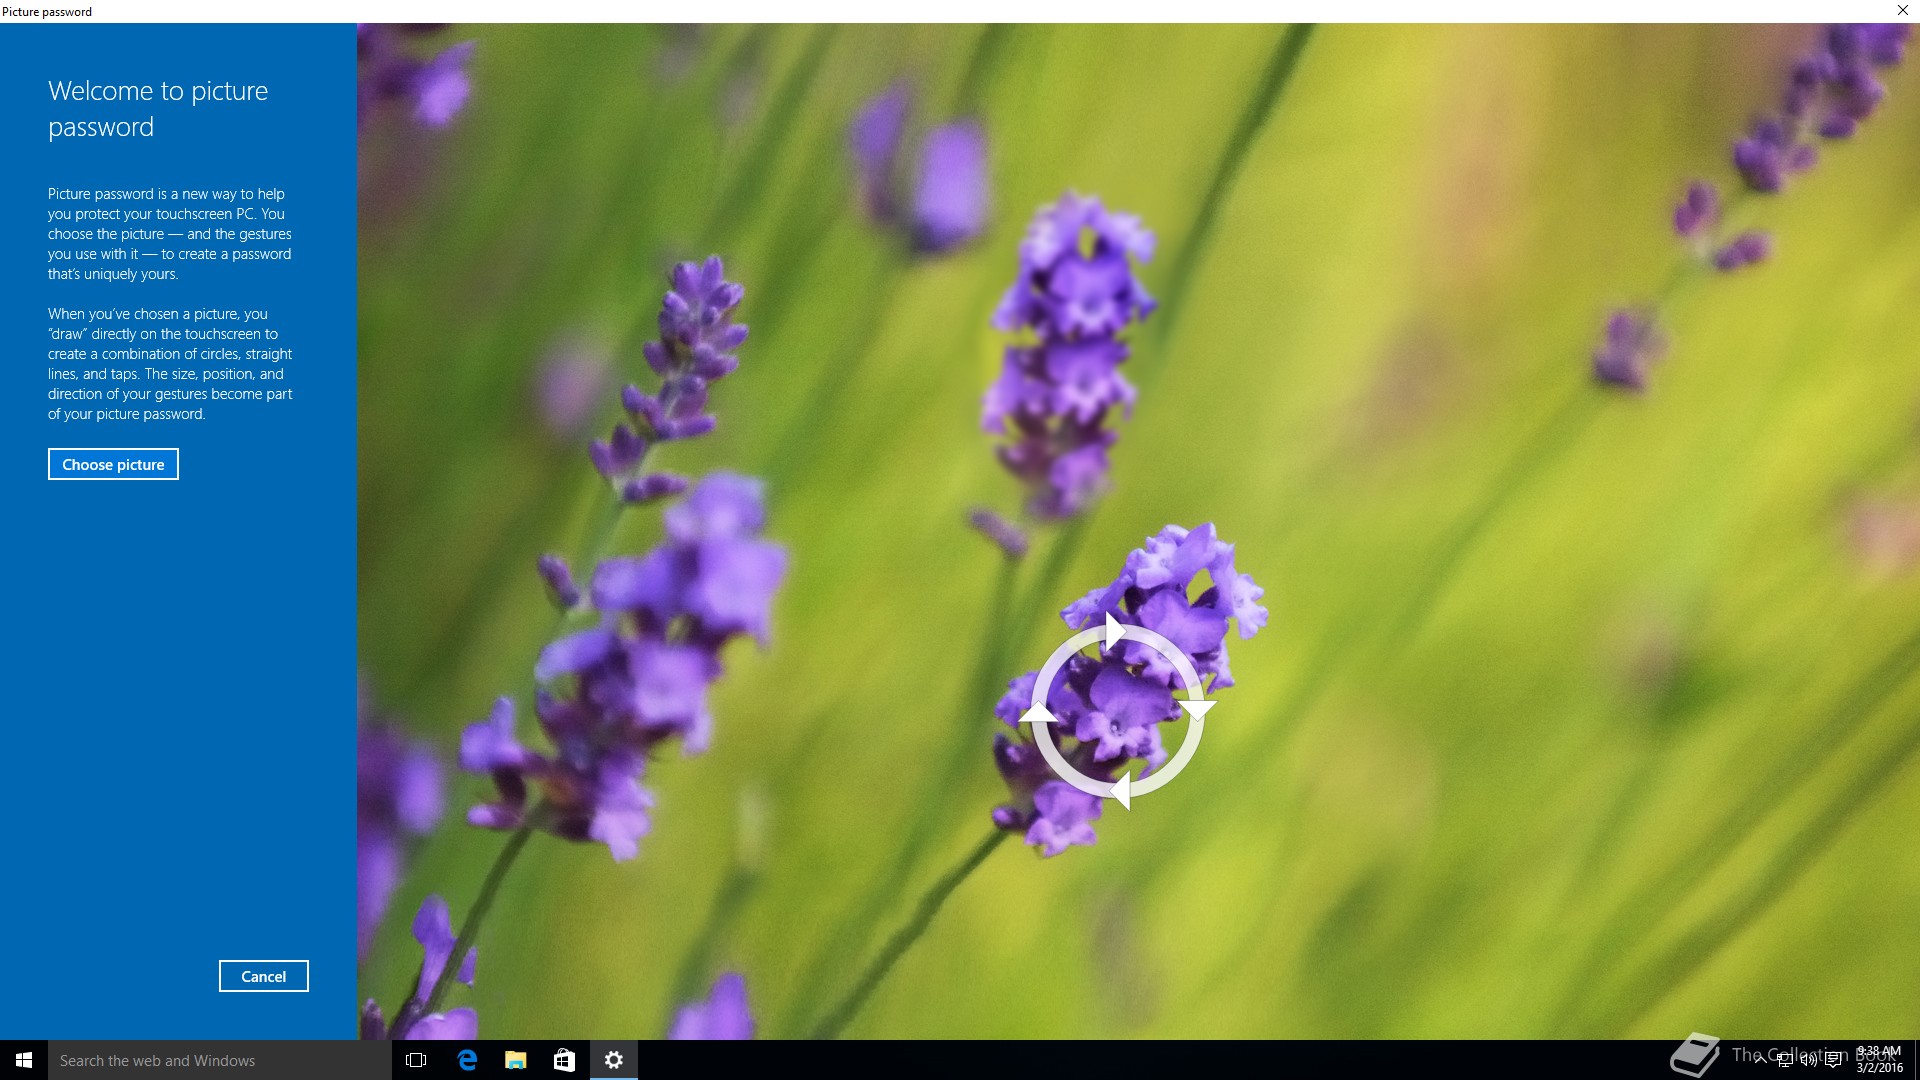Screen dimensions: 1920x1080
Task: Click the circular gesture demo on the flower
Action: (1117, 711)
